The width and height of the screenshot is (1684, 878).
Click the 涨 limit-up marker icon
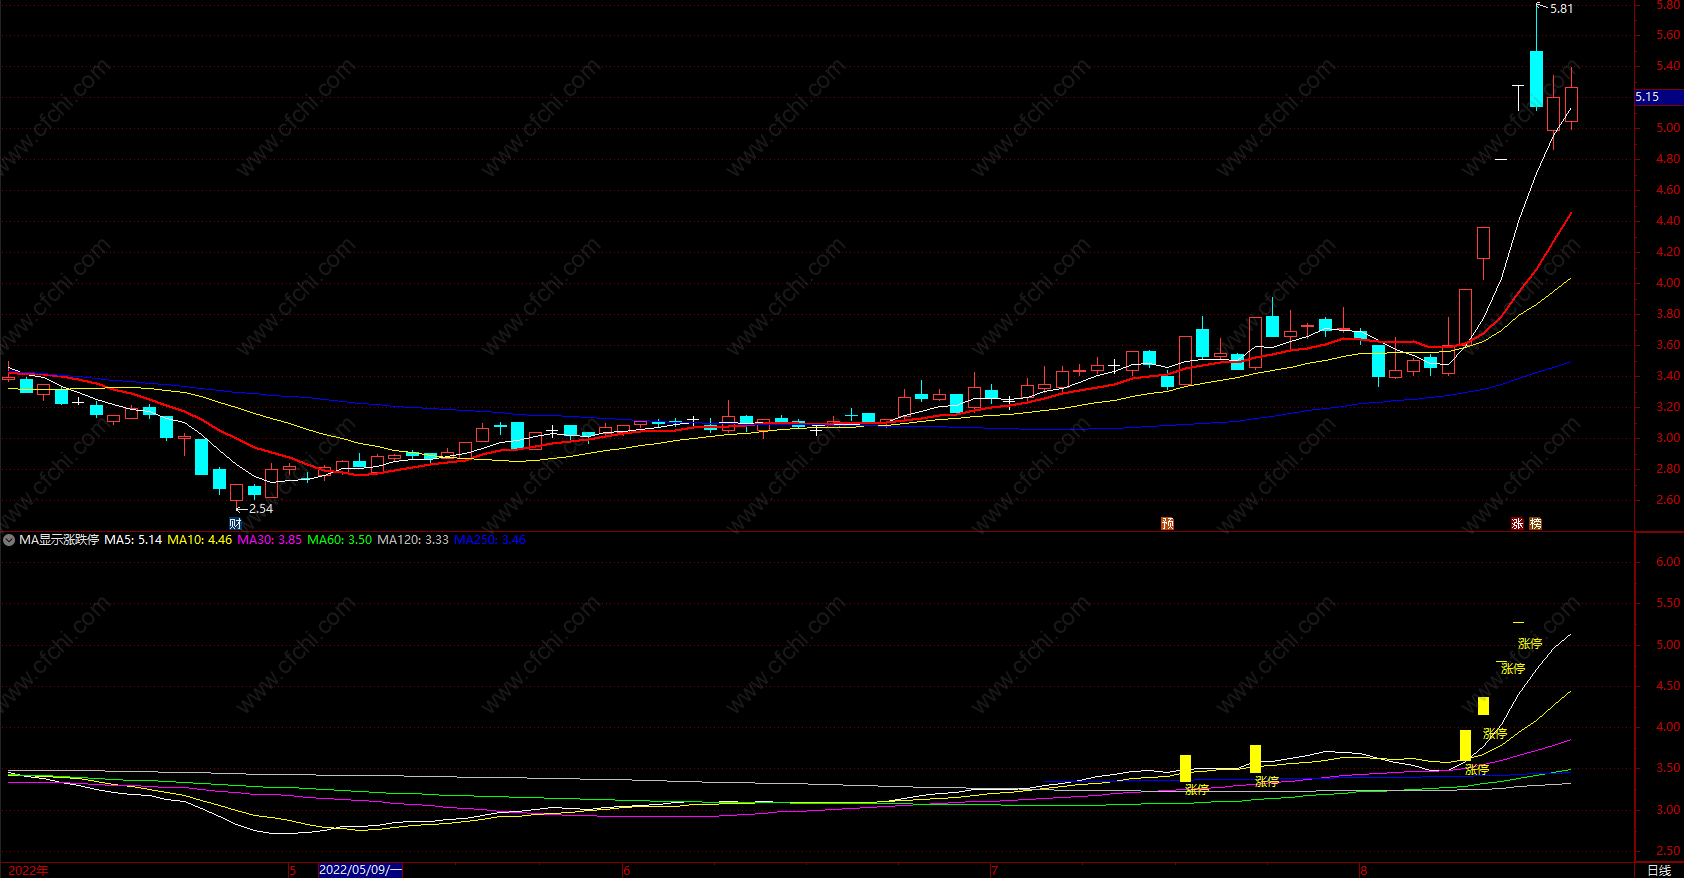pyautogui.click(x=1517, y=524)
